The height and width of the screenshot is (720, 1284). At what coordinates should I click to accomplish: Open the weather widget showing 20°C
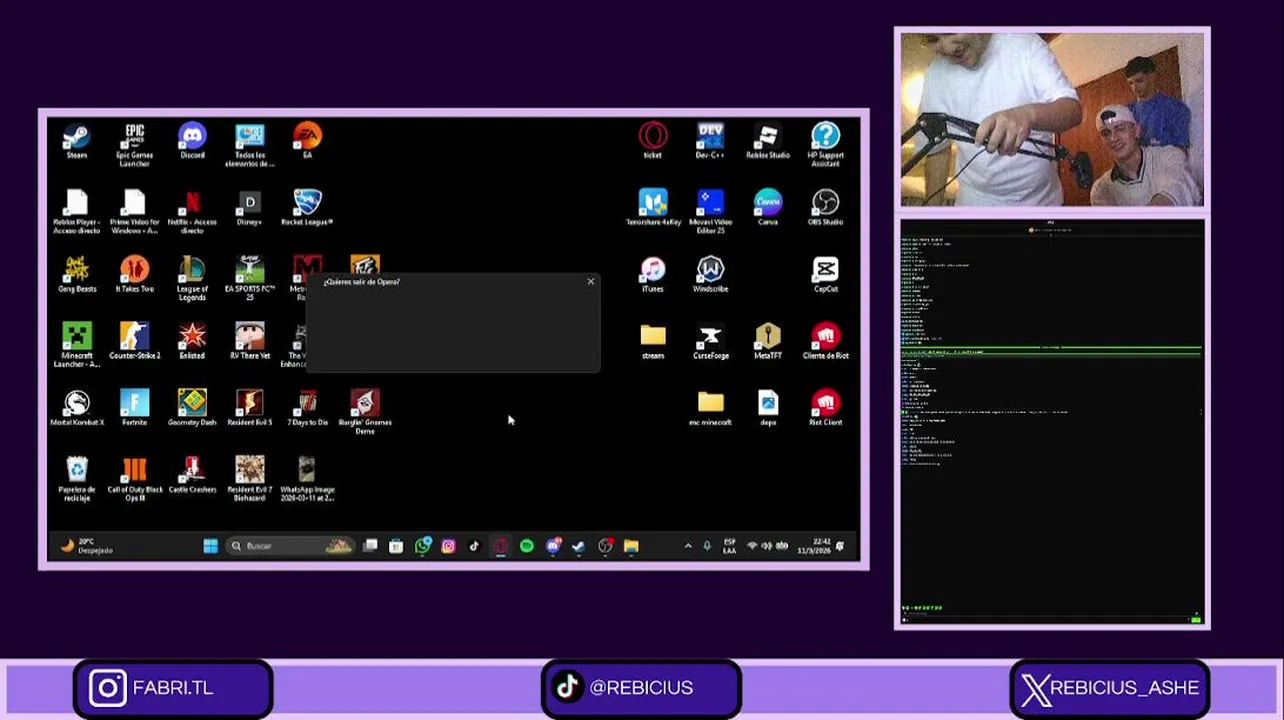[x=87, y=546]
